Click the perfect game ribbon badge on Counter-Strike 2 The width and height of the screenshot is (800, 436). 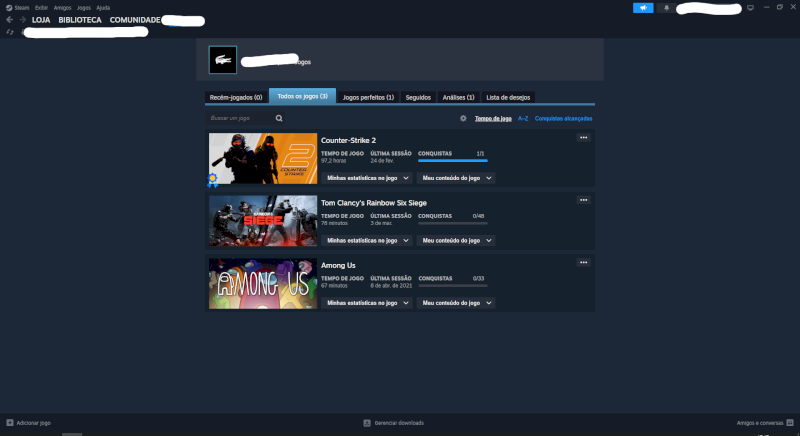coord(213,180)
